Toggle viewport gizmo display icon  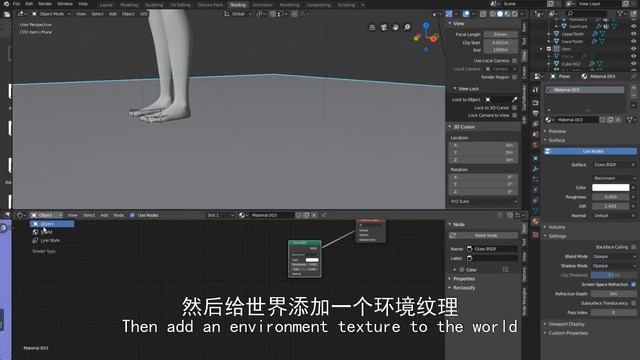[x=449, y=14]
